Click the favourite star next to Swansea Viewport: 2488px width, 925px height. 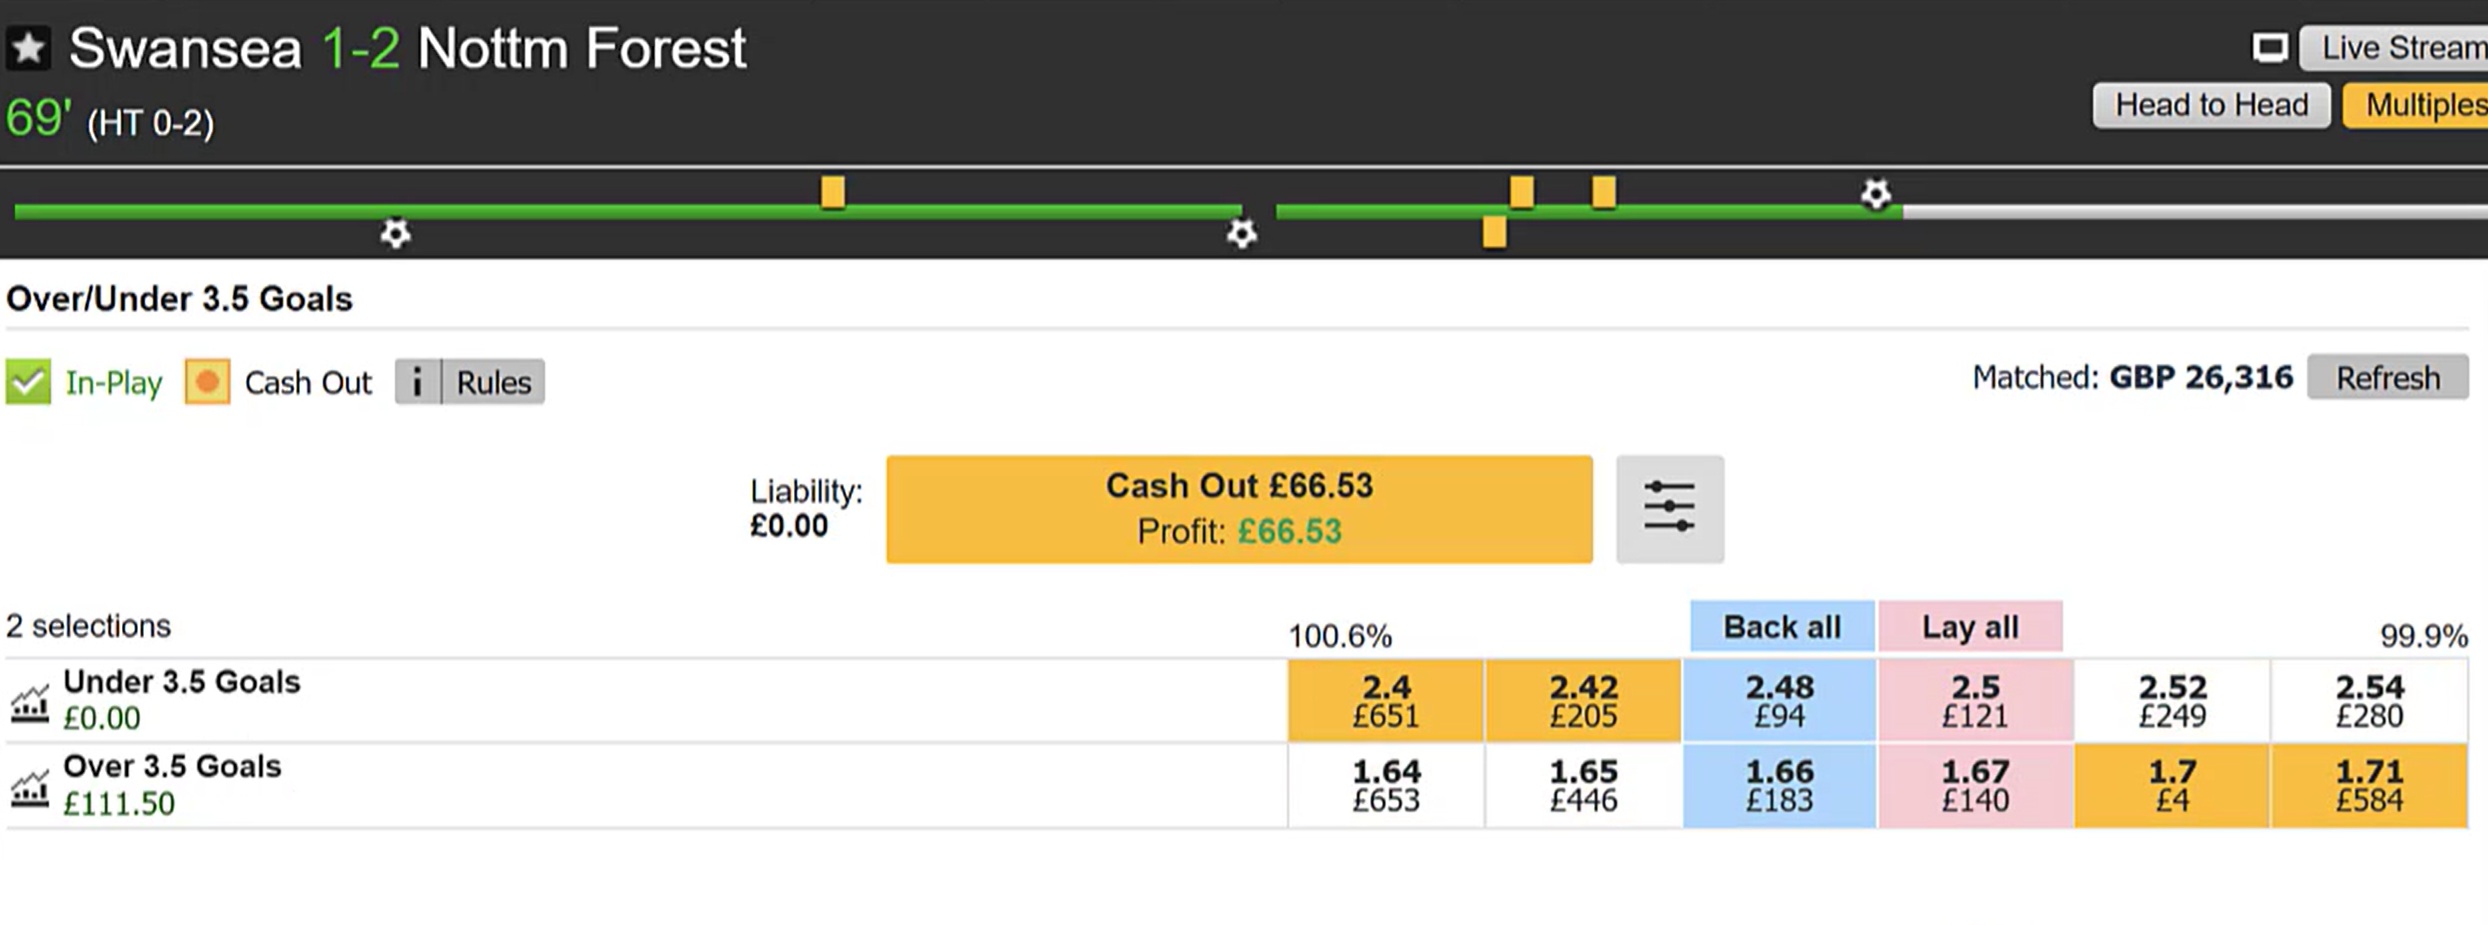click(29, 48)
